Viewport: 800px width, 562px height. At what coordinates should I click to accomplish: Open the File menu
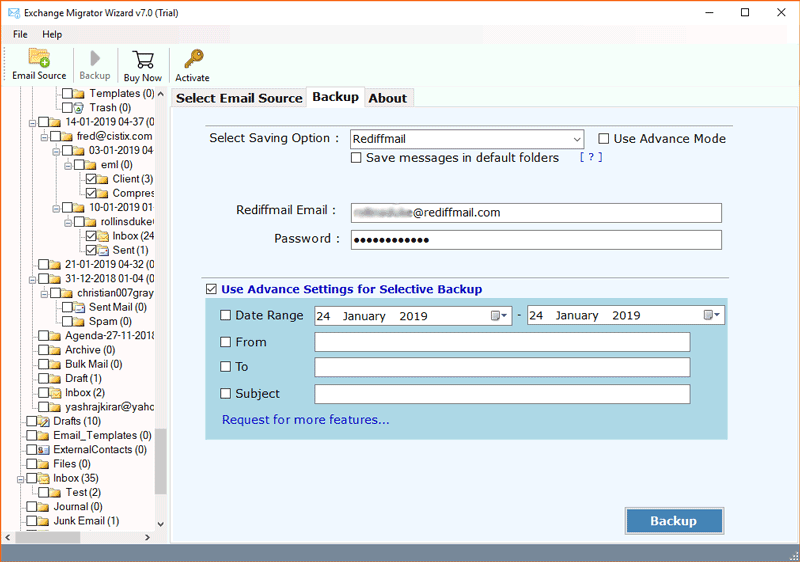(x=20, y=34)
